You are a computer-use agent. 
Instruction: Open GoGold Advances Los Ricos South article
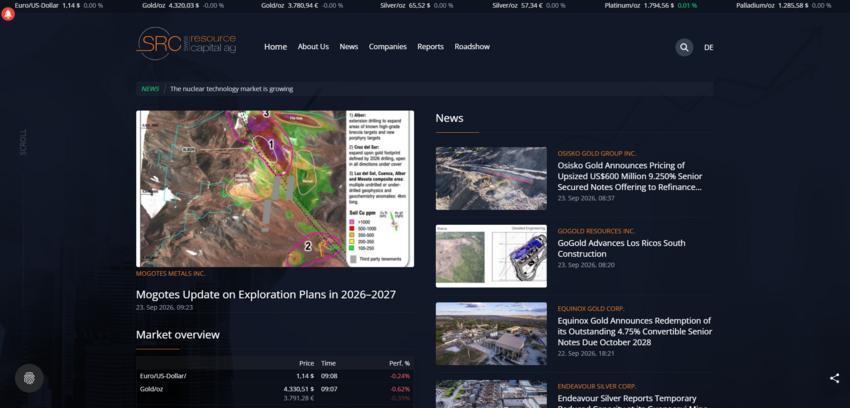[x=621, y=248]
